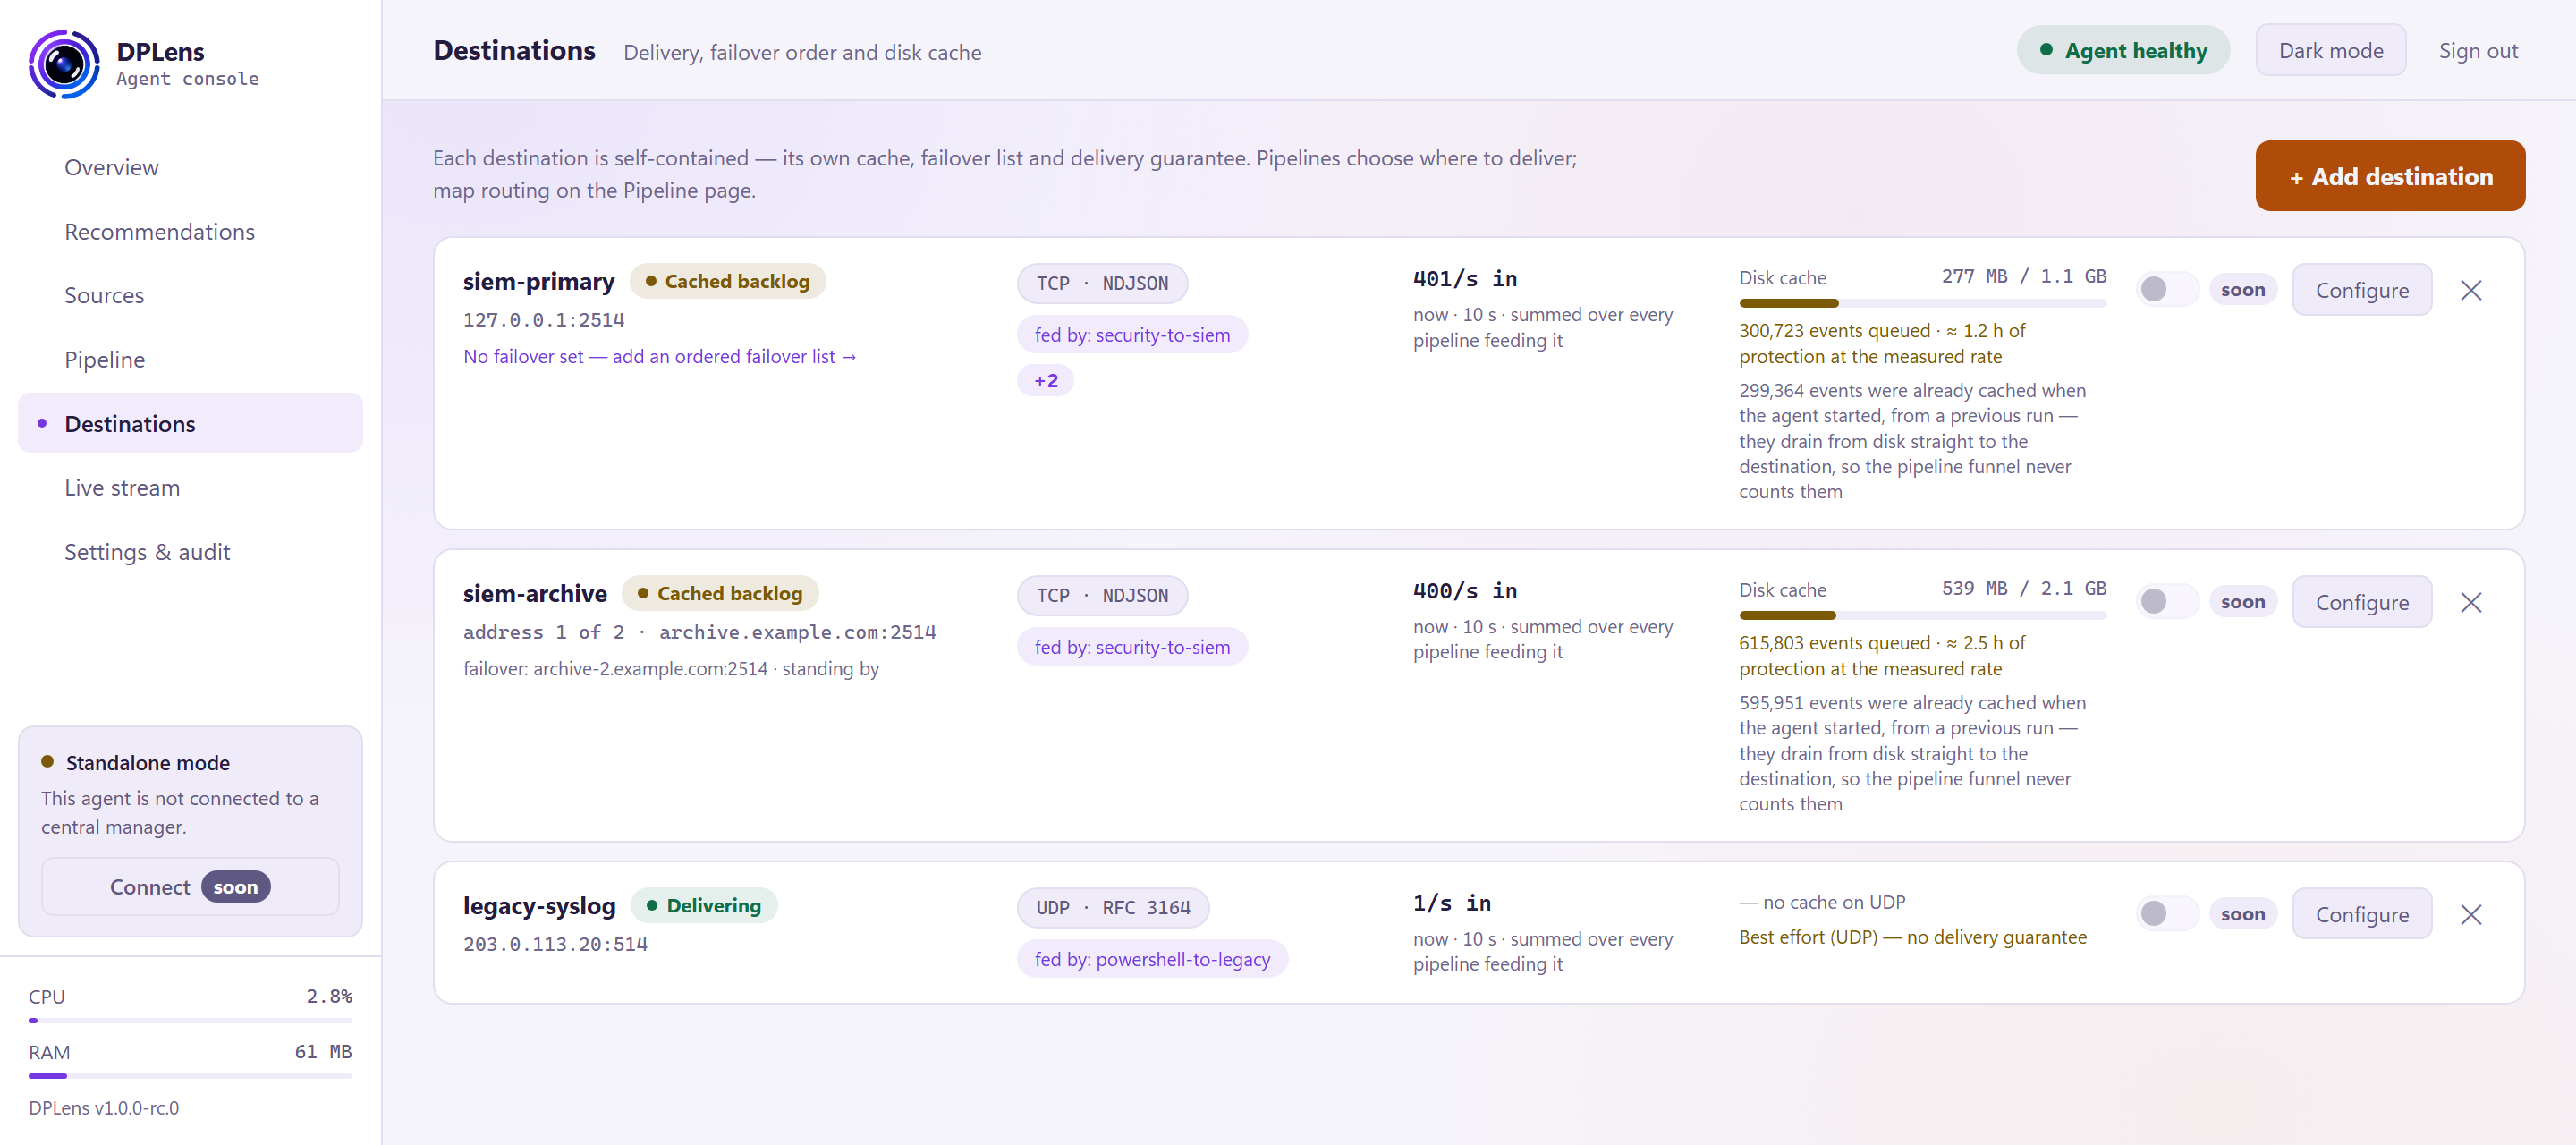
Task: Click Connect to central manager button
Action: [x=190, y=887]
